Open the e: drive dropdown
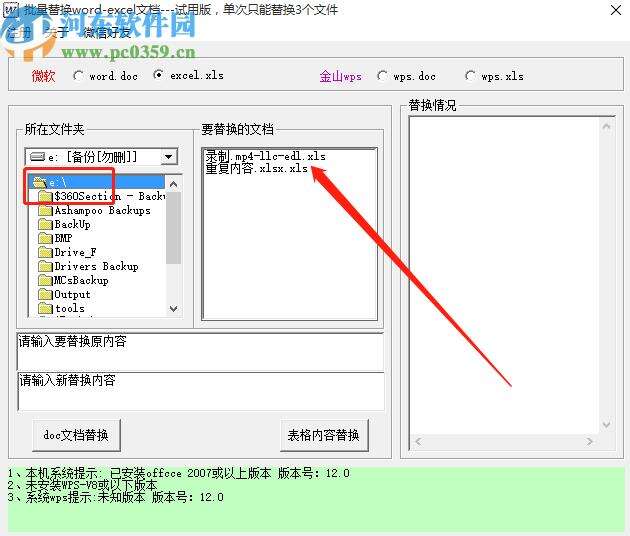Screen dimensions: 630x536 (169, 157)
